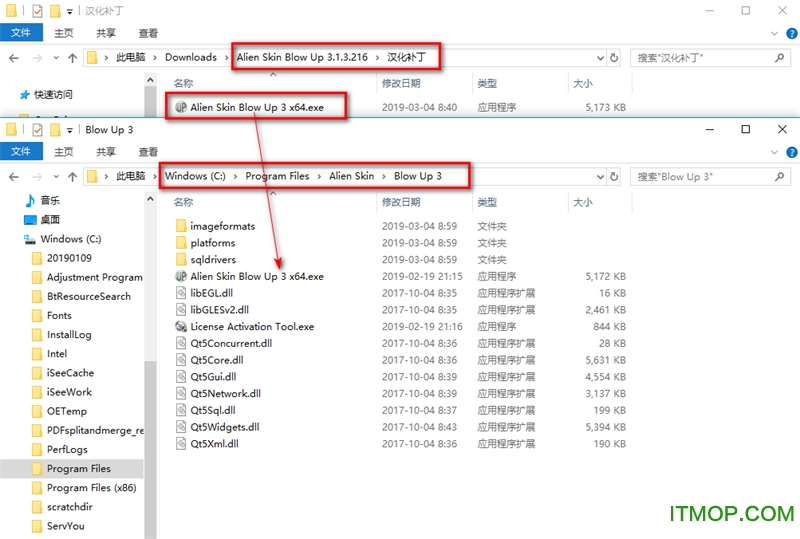
Task: Open help icon in 汉化补丁 window
Action: pyautogui.click(x=792, y=33)
